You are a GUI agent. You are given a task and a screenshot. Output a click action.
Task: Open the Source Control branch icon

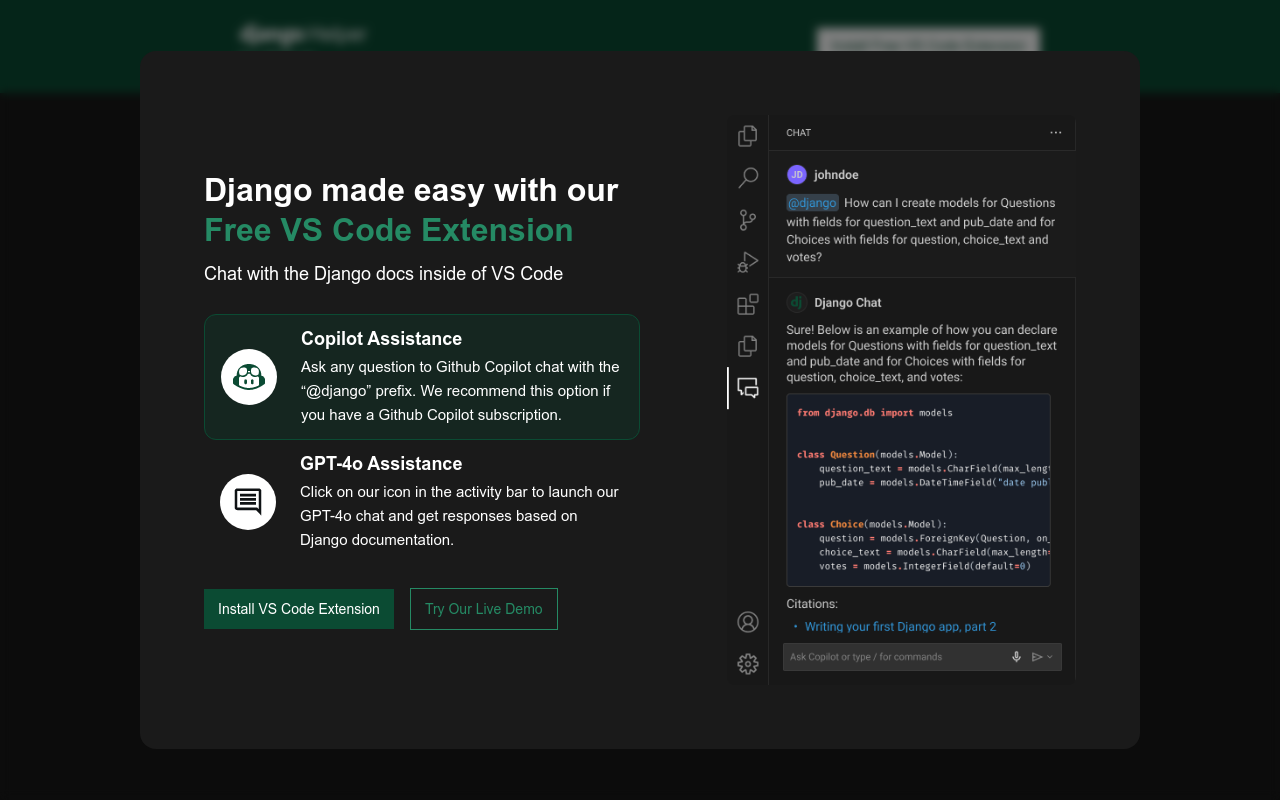point(747,220)
